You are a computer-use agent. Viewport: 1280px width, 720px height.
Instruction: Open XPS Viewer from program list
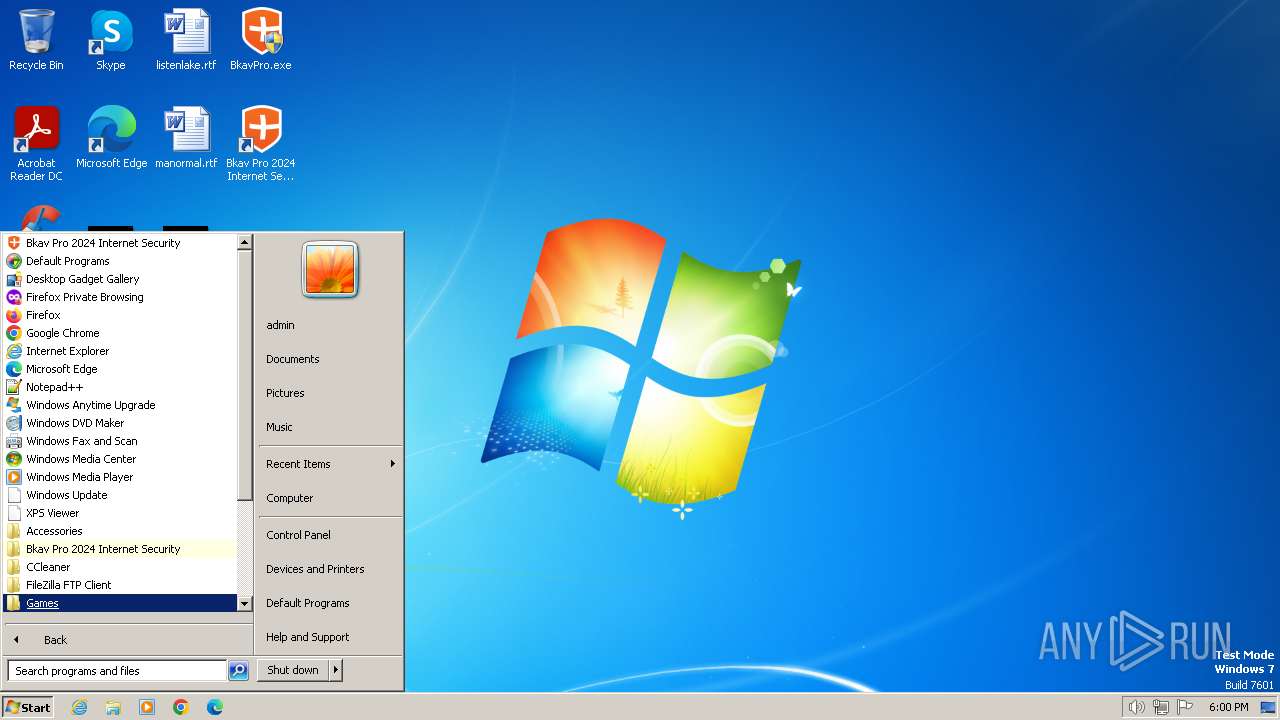click(x=120, y=513)
